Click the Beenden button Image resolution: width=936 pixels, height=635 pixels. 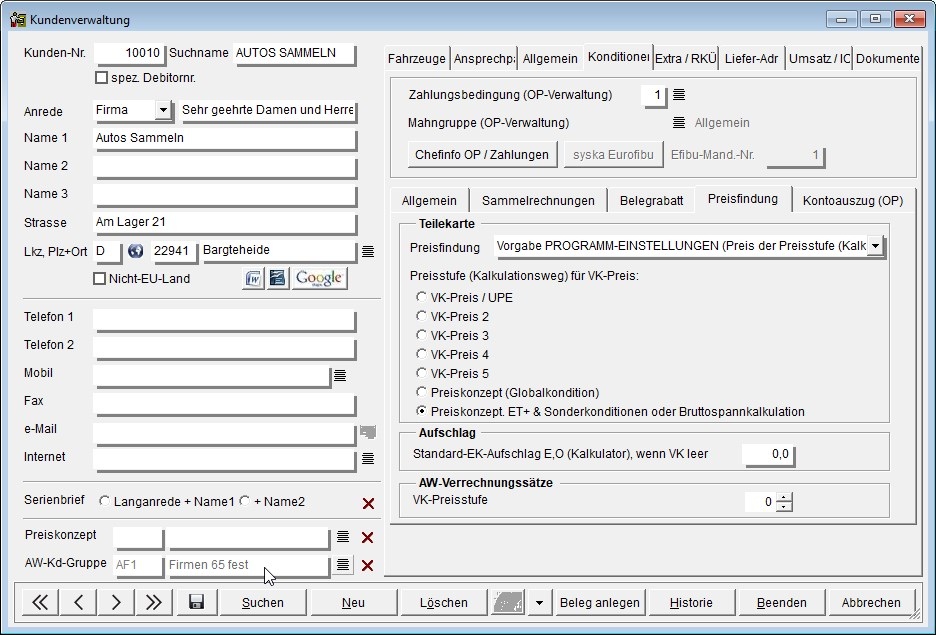(x=781, y=602)
